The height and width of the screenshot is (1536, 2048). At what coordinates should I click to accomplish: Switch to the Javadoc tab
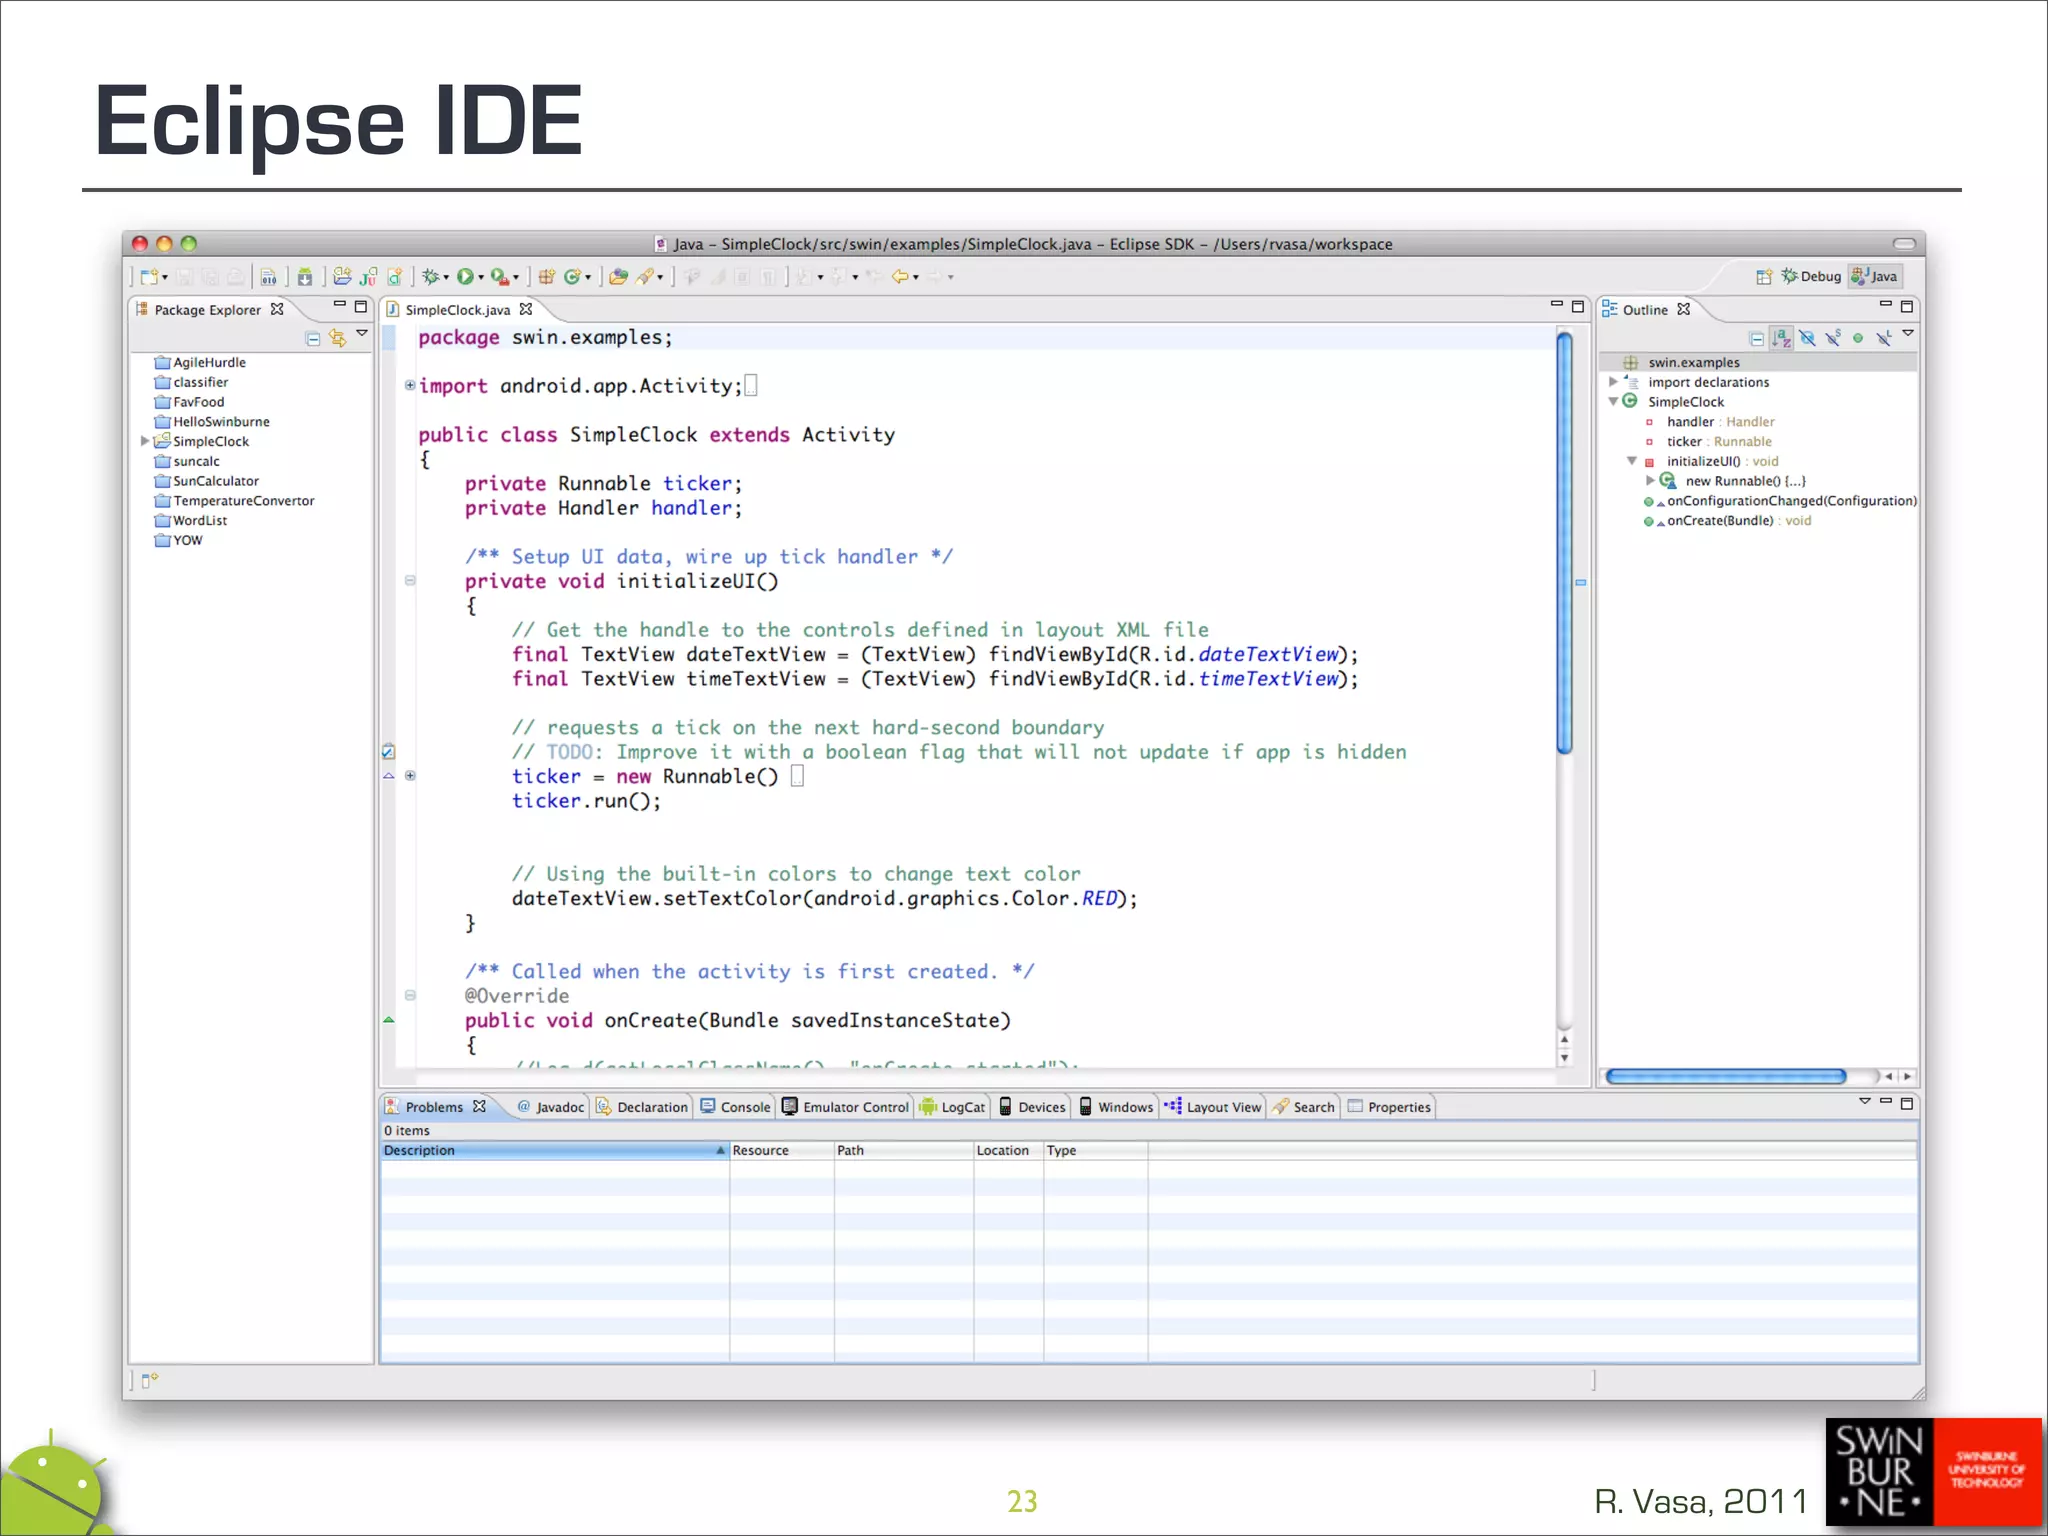coord(550,1107)
